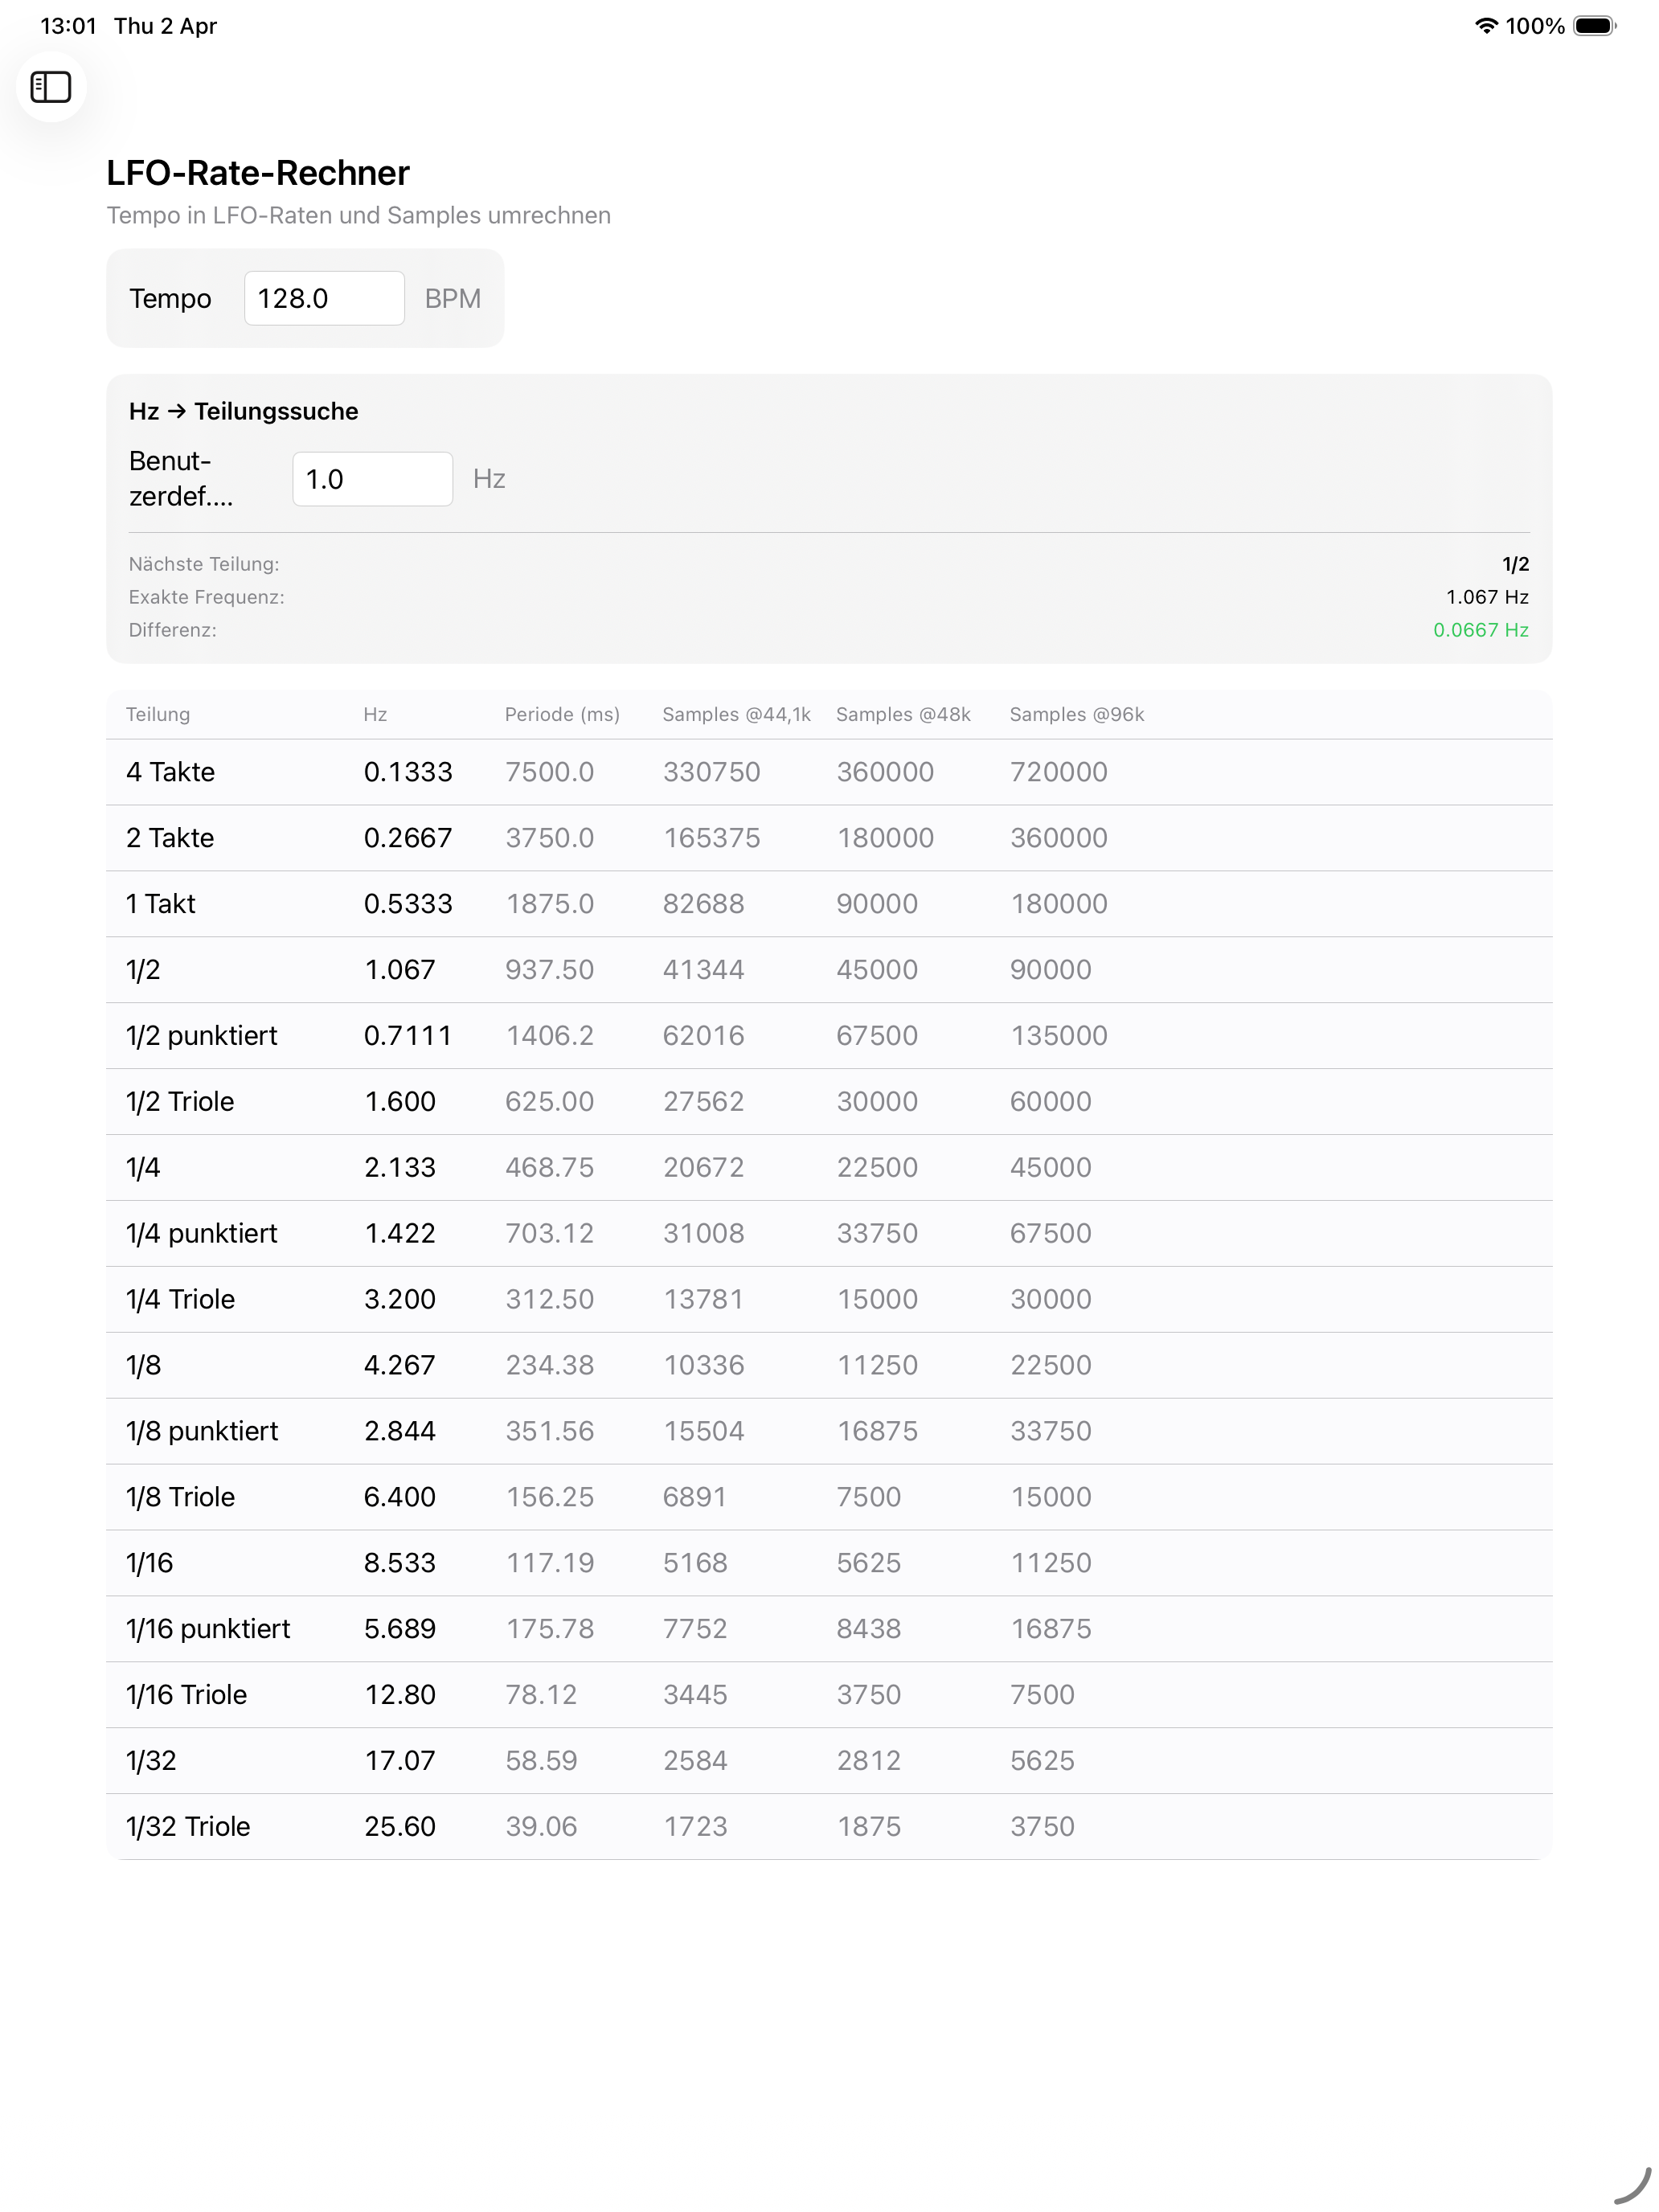
Task: Select the 1/32 Triole row
Action: [828, 1826]
